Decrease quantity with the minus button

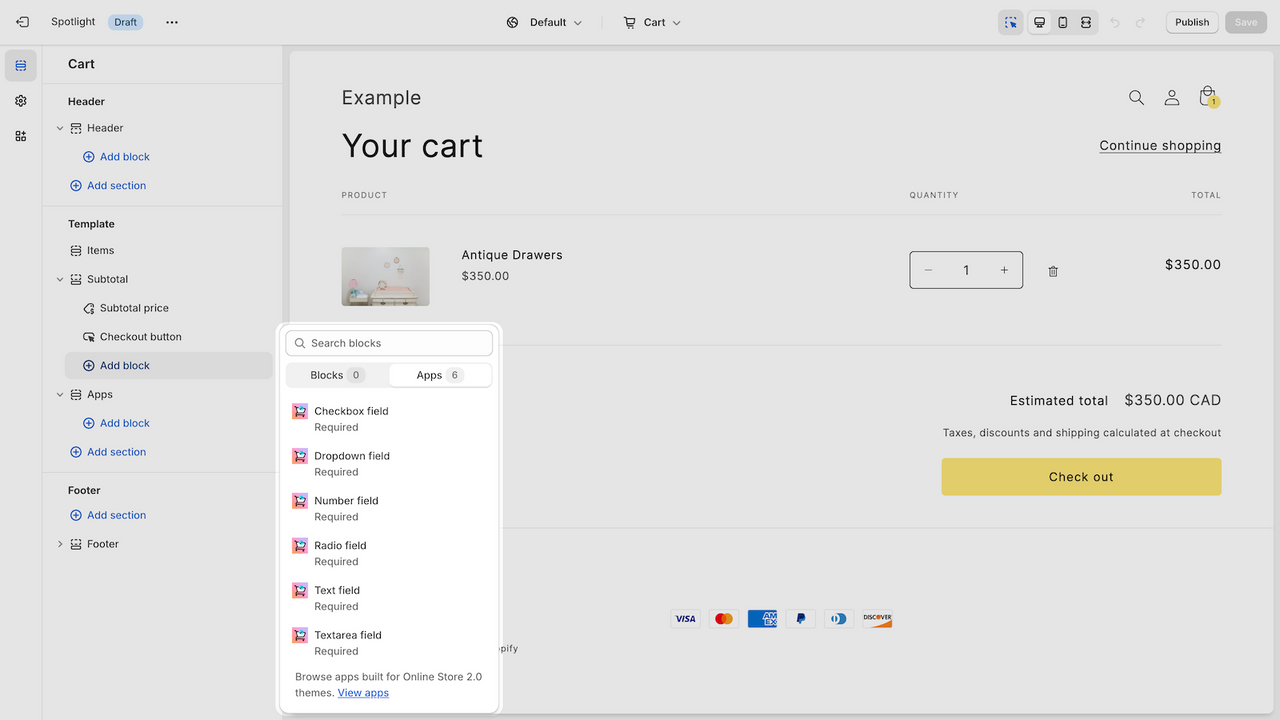tap(928, 270)
